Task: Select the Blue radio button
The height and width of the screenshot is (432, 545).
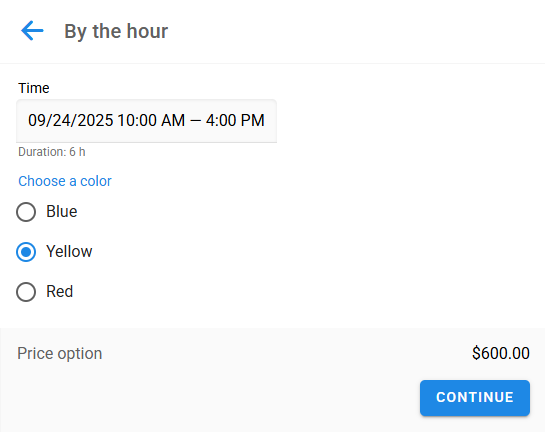Action: 26,212
